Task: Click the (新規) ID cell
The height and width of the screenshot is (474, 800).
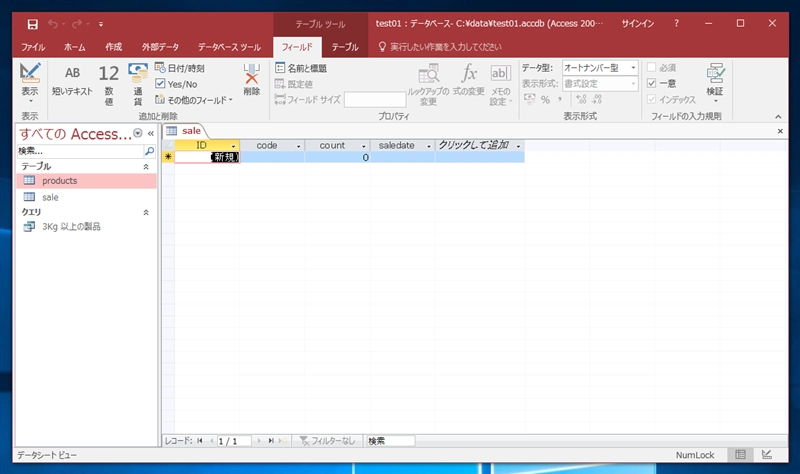Action: point(207,157)
